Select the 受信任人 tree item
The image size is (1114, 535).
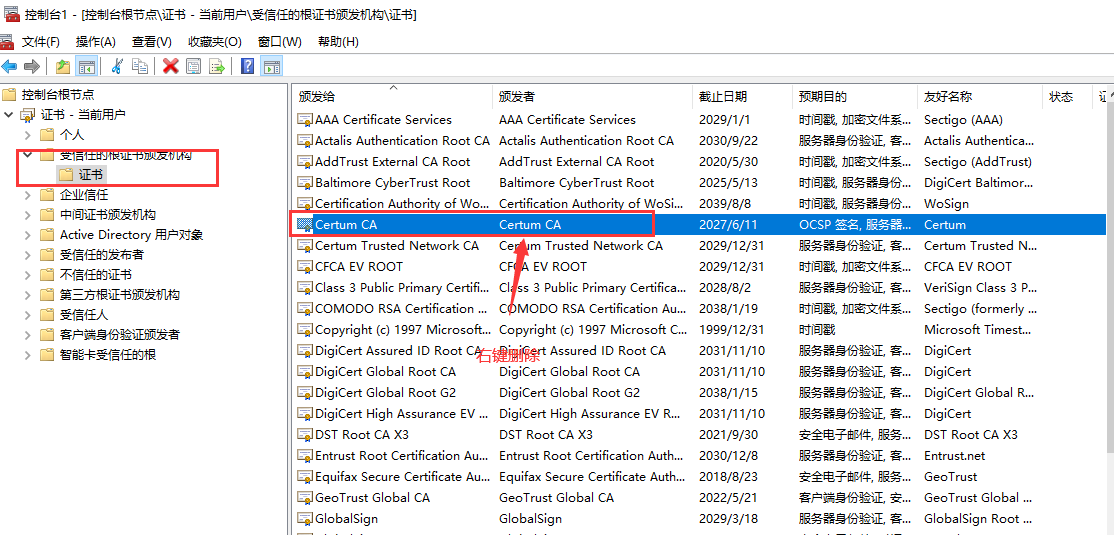84,314
